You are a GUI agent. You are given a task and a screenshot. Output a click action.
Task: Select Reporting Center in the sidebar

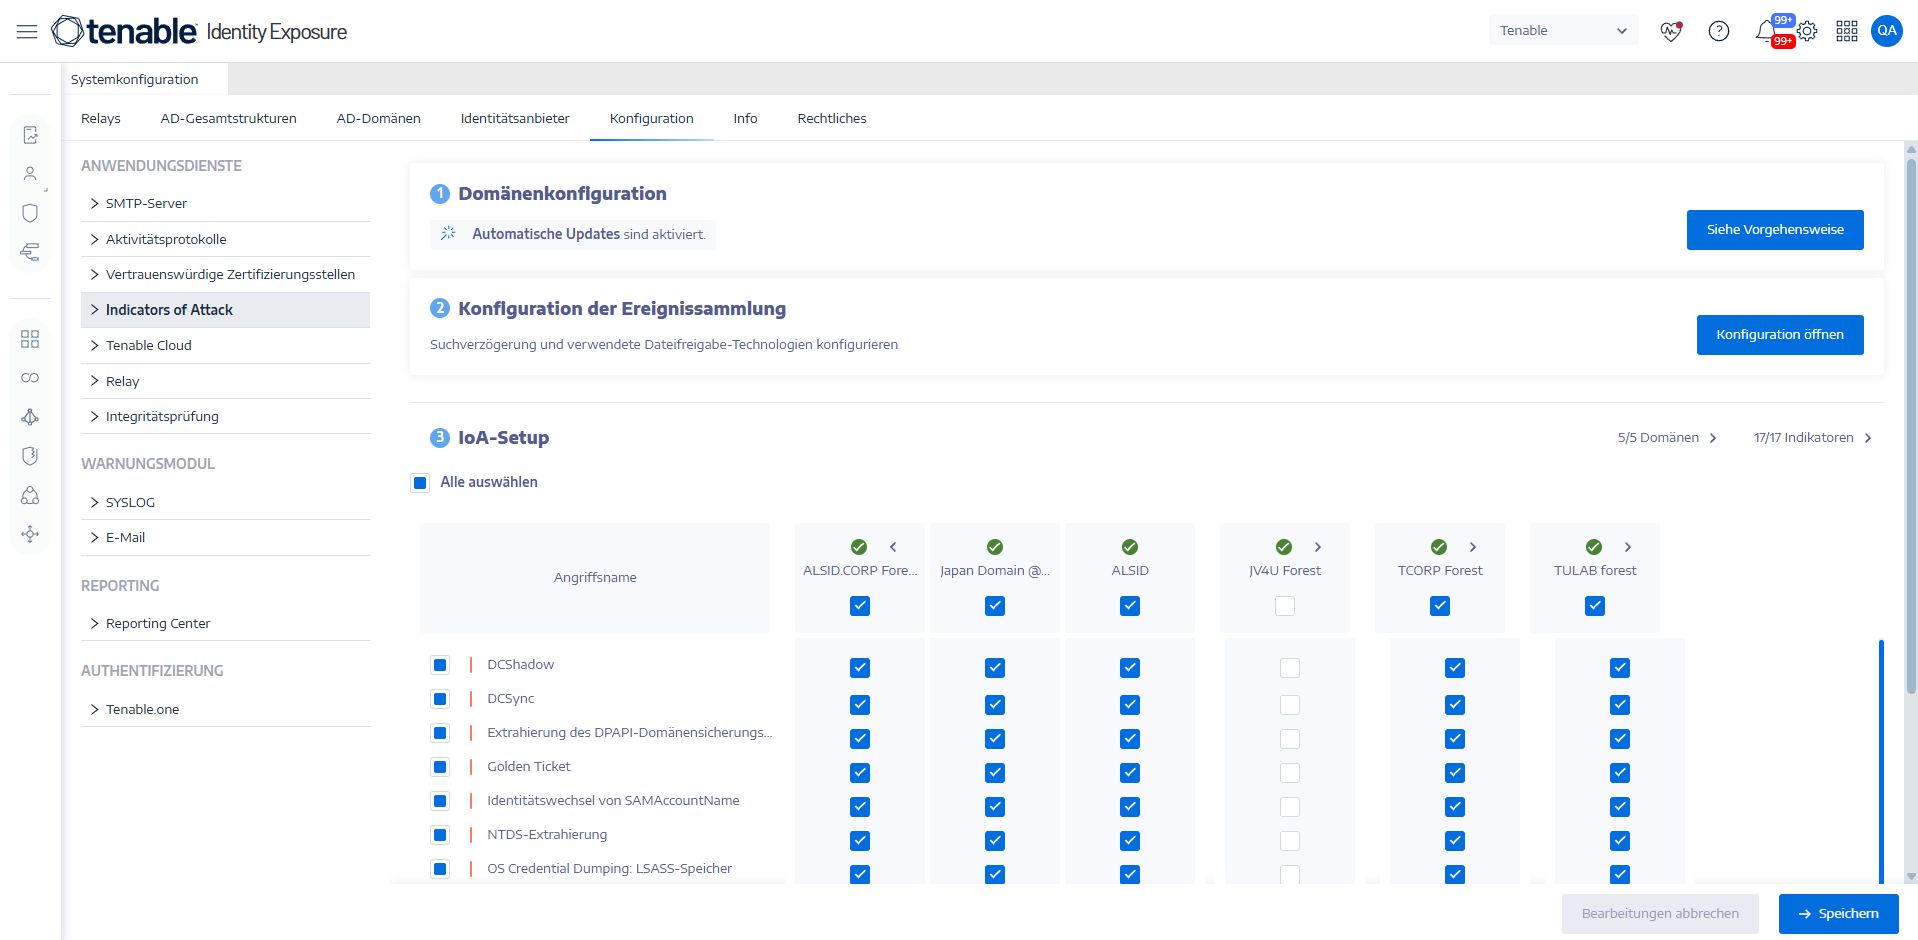click(x=158, y=624)
